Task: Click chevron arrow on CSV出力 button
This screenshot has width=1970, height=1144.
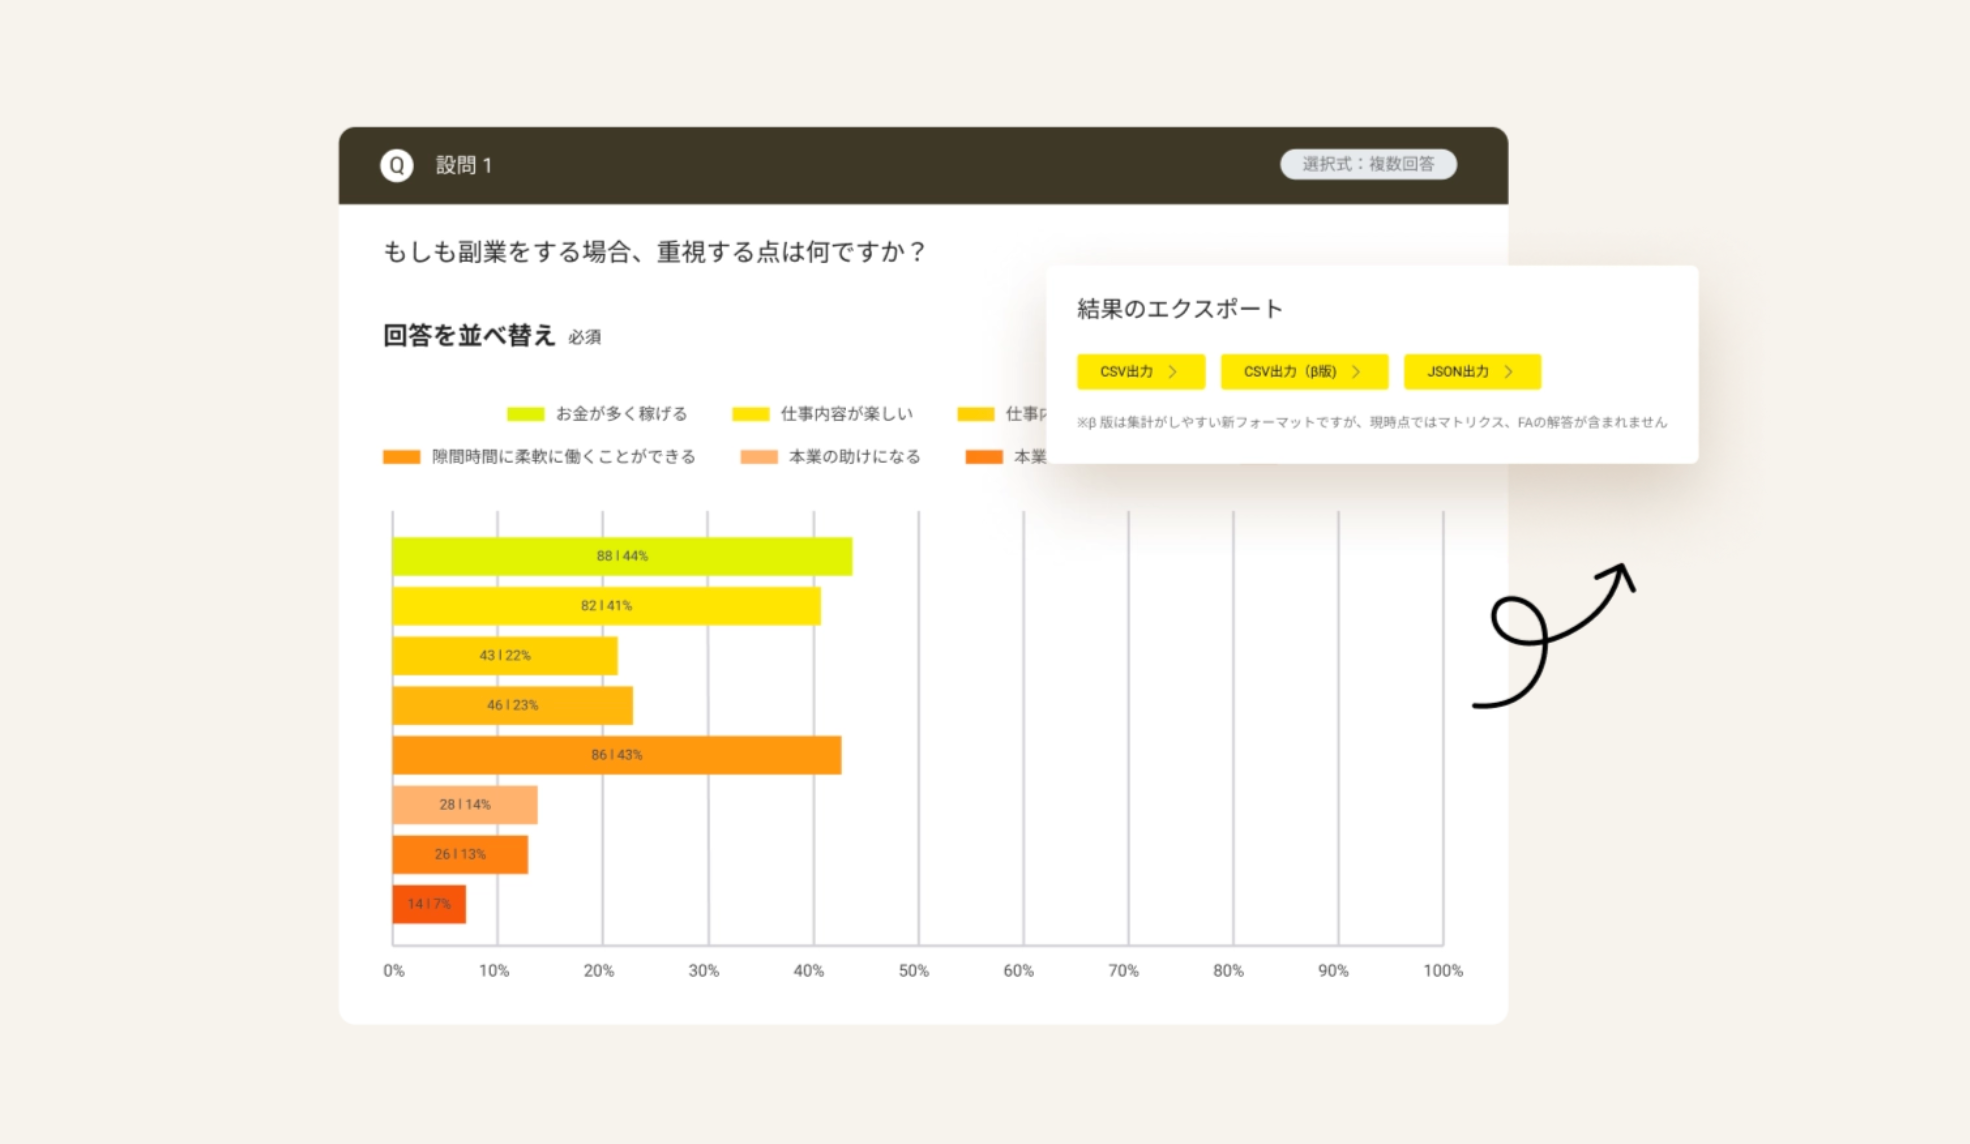Action: pos(1173,371)
